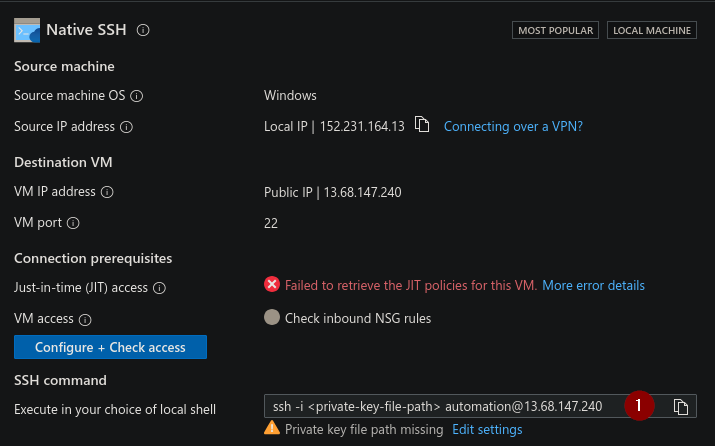The width and height of the screenshot is (715, 446).
Task: Click the Destination VM section heading
Action: coord(63,162)
